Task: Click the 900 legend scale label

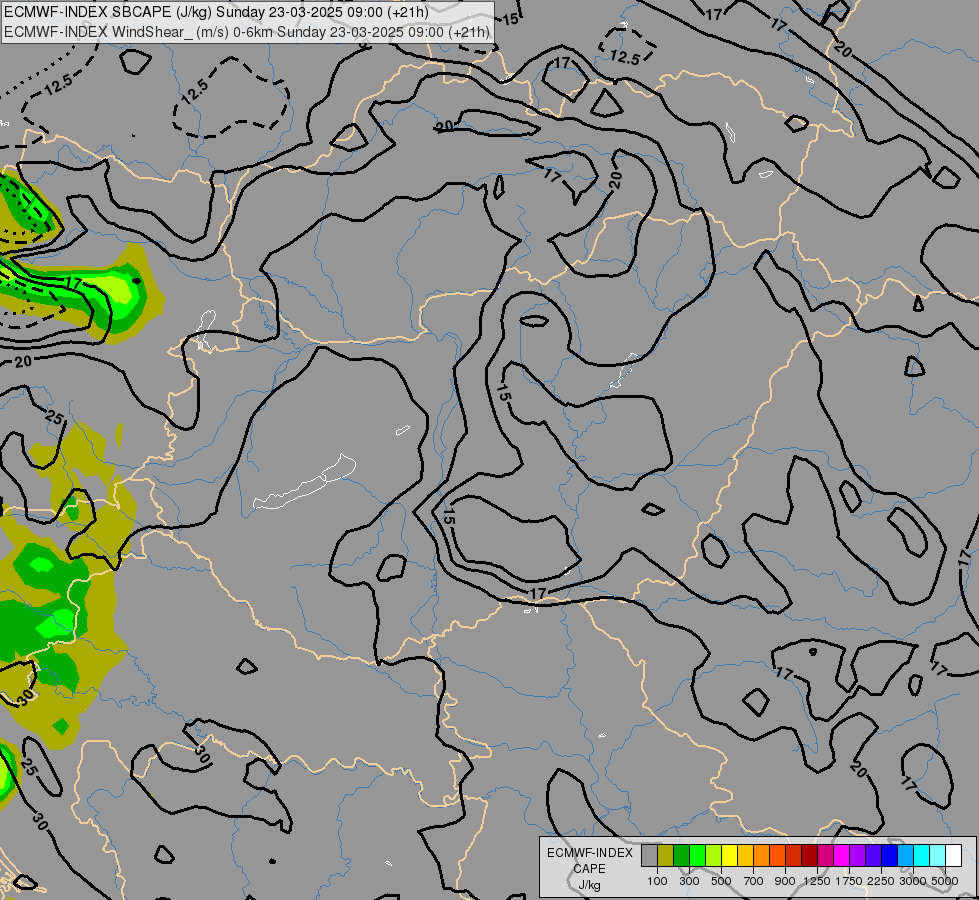Action: [785, 881]
